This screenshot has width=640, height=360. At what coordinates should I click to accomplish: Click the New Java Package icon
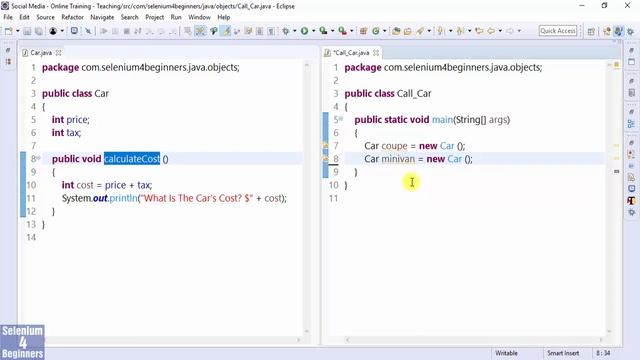363,31
